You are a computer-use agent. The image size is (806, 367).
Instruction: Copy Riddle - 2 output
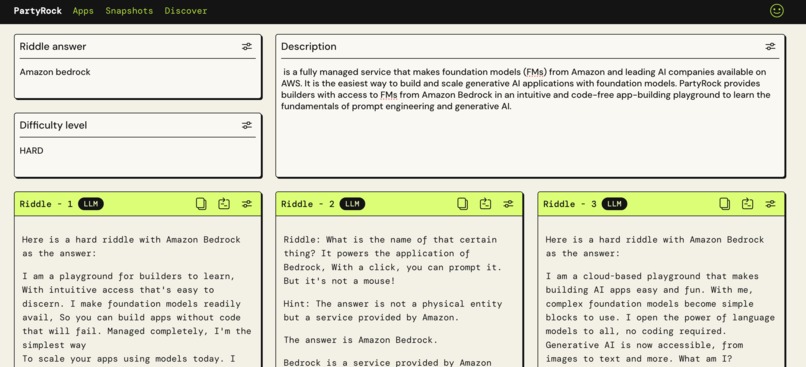click(463, 204)
